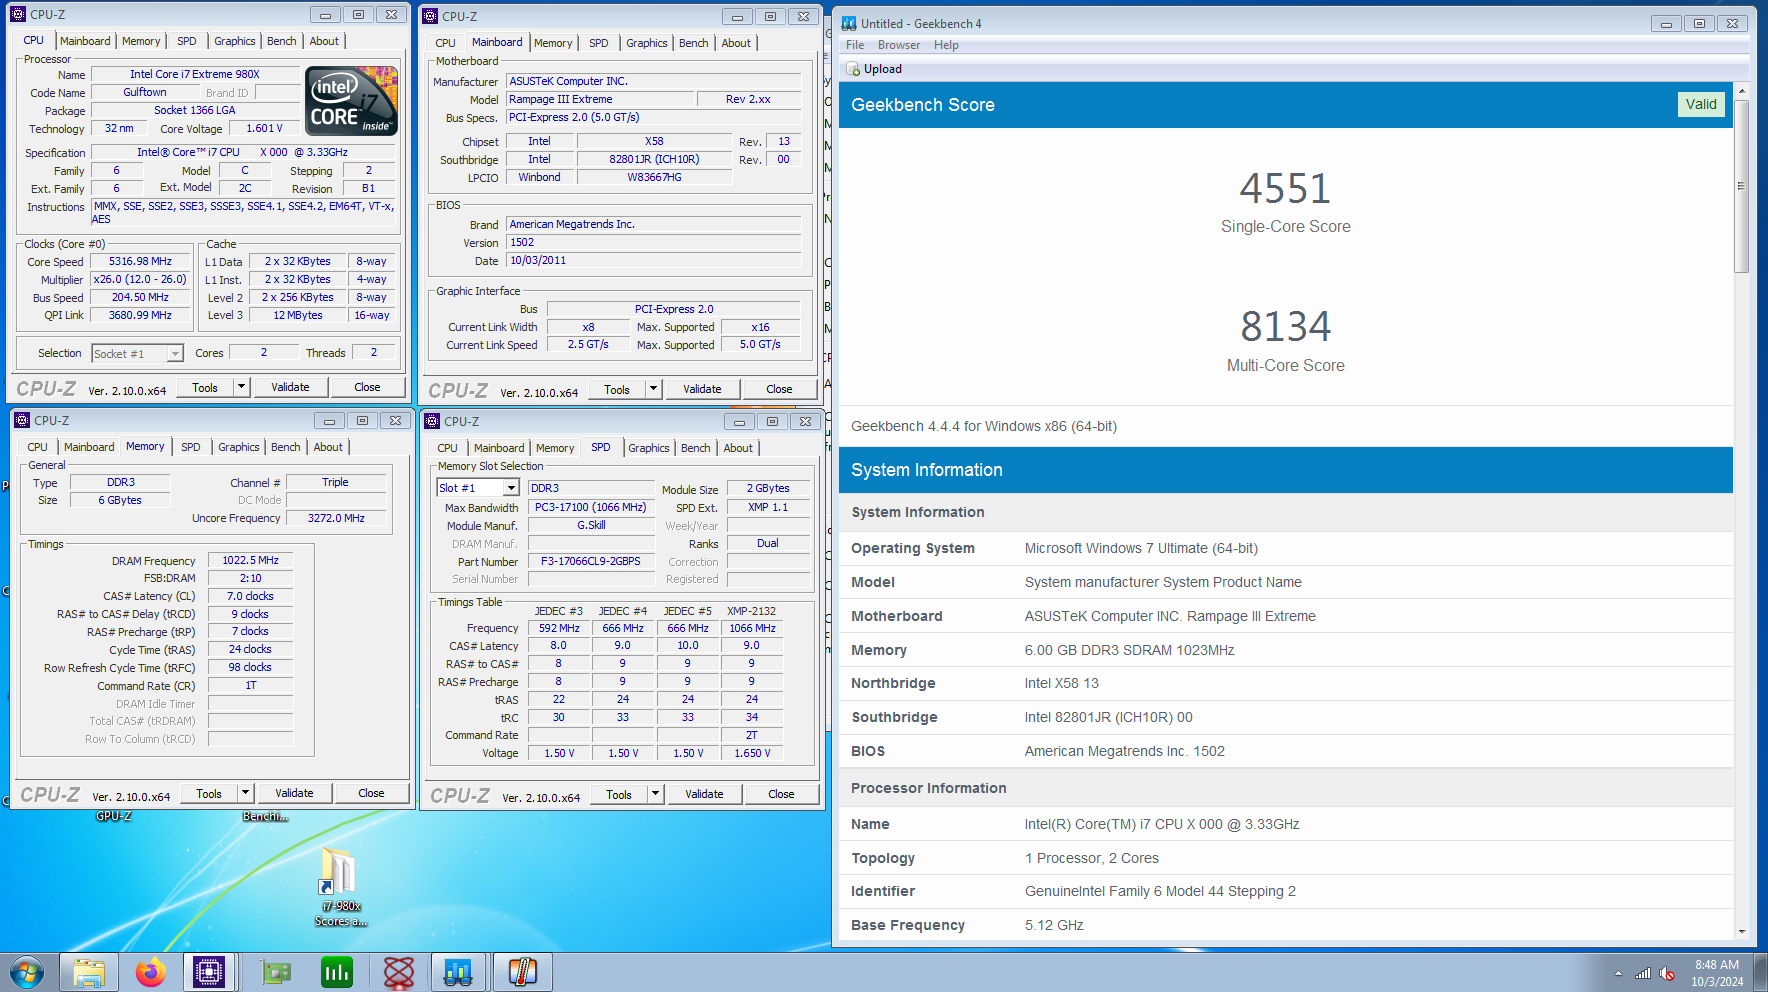
Task: Open Tools dropdown arrow in SPD window
Action: tap(655, 794)
